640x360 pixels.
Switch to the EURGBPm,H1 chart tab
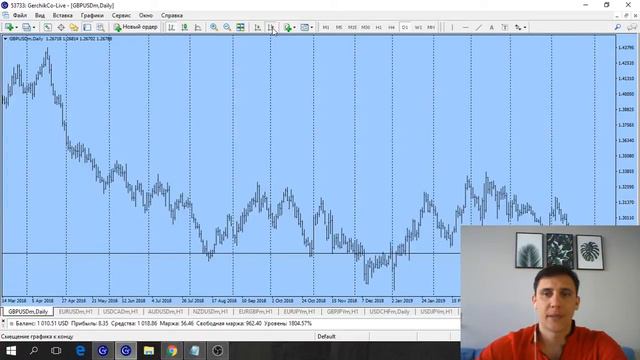click(255, 312)
